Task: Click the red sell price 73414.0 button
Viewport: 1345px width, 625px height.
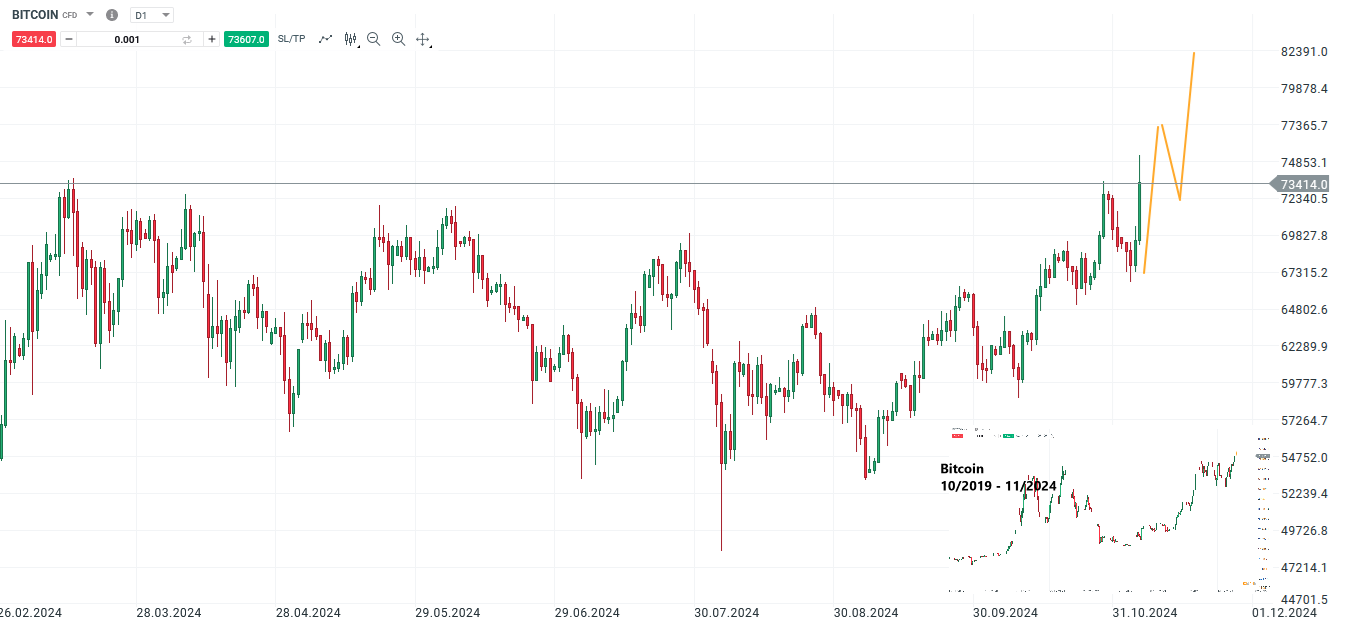Action: click(32, 39)
